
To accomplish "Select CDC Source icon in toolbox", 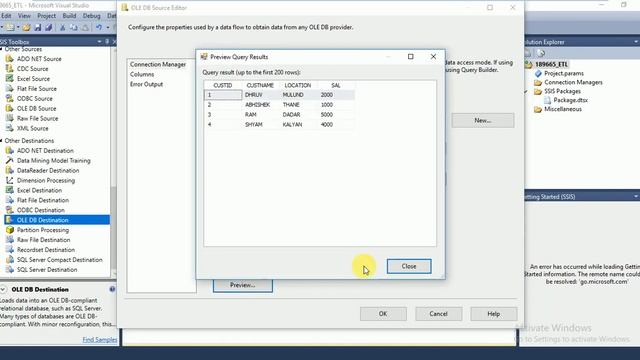I will coord(9,69).
